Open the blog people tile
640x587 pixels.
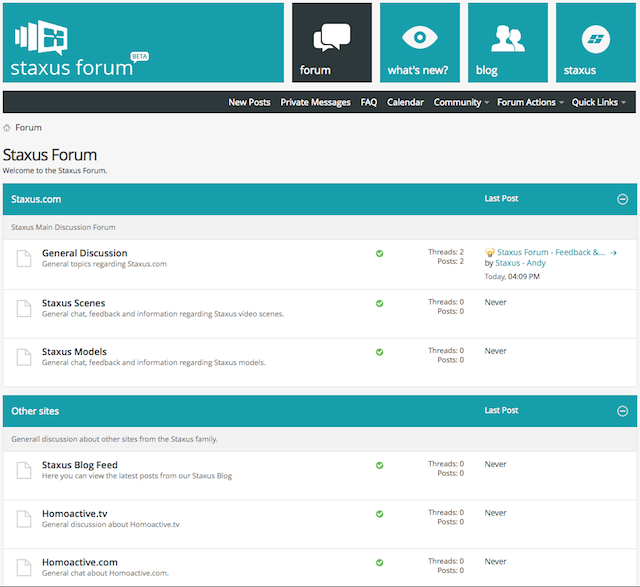(x=508, y=42)
